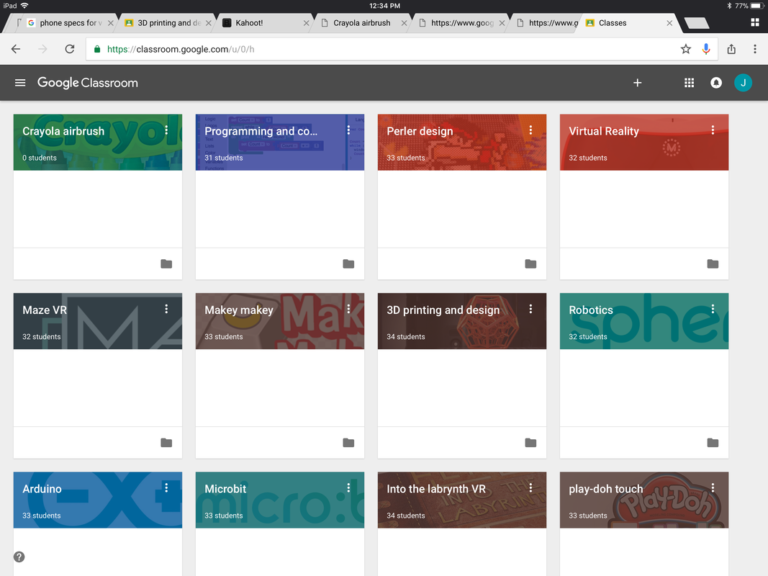
Task: Open the Crayola airbrush class
Action: tap(63, 131)
